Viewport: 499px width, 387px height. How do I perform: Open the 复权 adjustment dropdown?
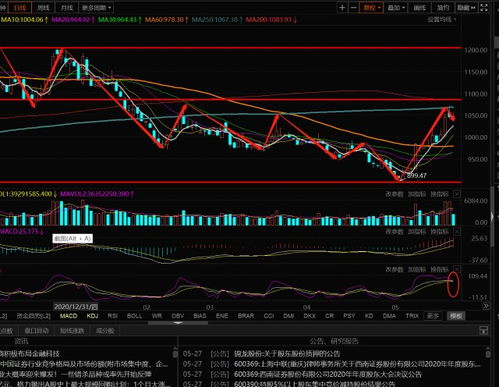point(371,8)
